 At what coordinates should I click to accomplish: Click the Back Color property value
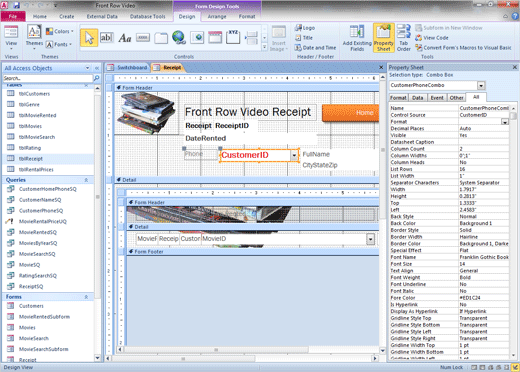(x=484, y=223)
